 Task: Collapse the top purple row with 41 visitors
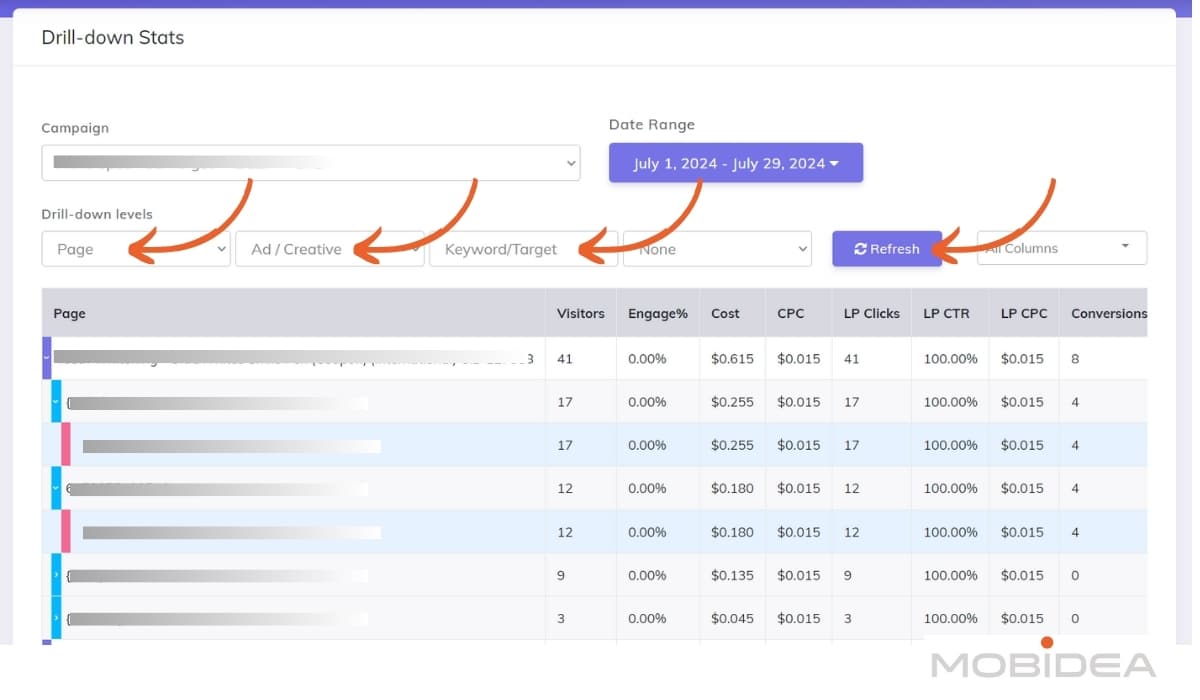[46, 358]
